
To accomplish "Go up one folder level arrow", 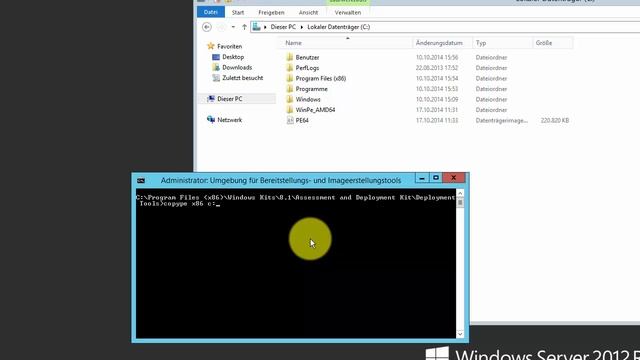I will point(244,27).
